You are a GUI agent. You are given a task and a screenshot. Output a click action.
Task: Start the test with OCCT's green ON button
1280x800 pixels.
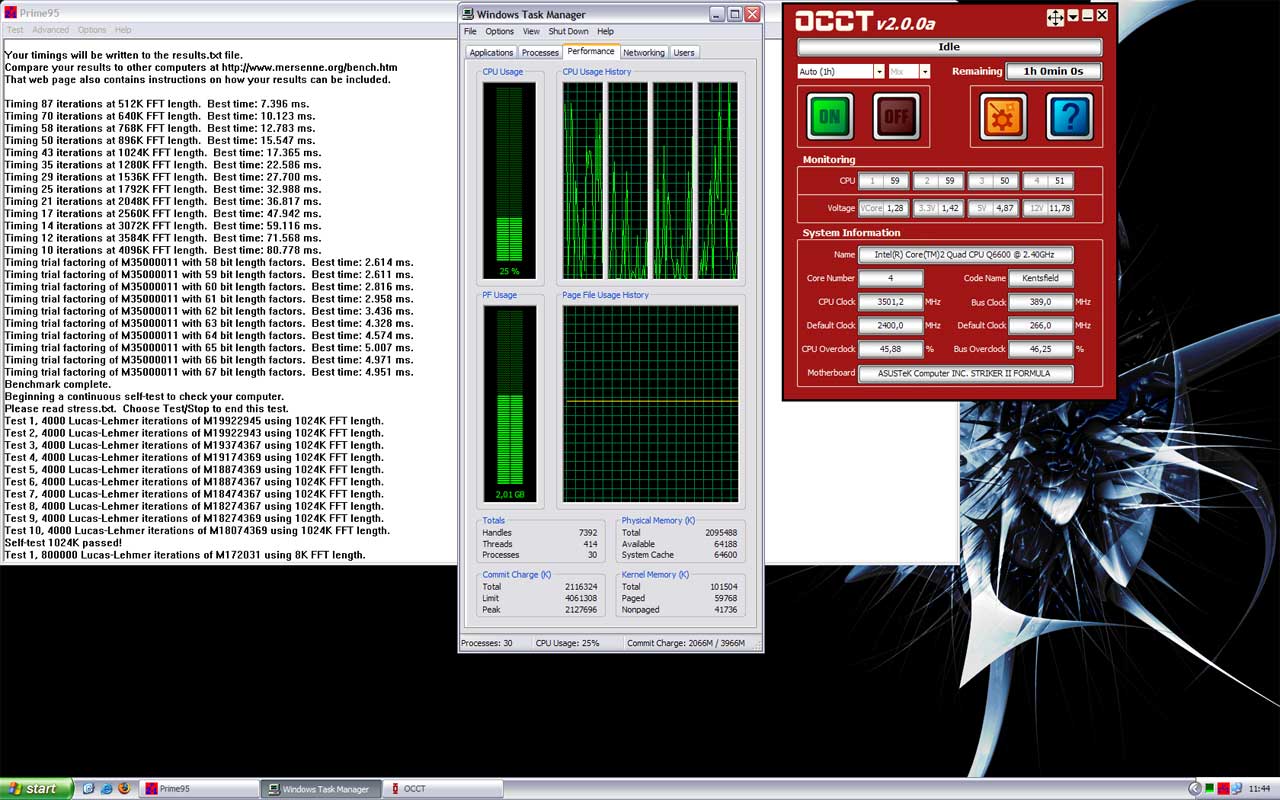pos(830,116)
